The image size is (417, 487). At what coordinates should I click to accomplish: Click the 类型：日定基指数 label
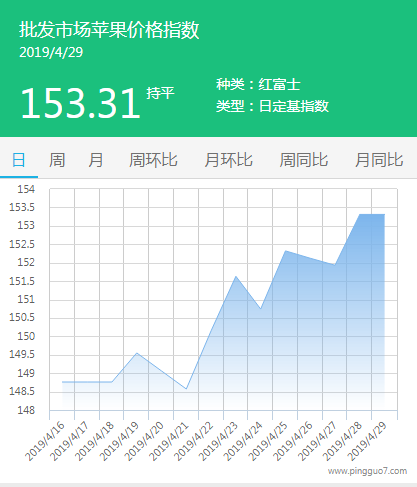click(272, 106)
